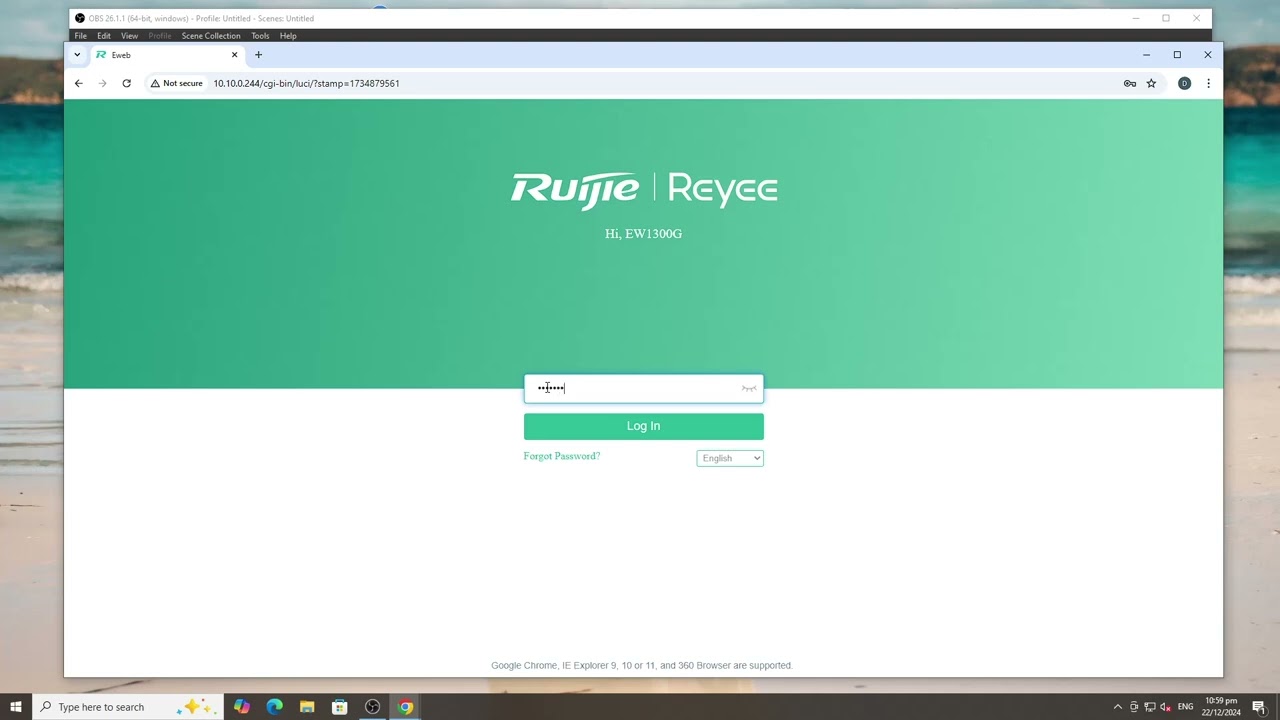Click the Ruijie Reyee logo

[x=644, y=190]
